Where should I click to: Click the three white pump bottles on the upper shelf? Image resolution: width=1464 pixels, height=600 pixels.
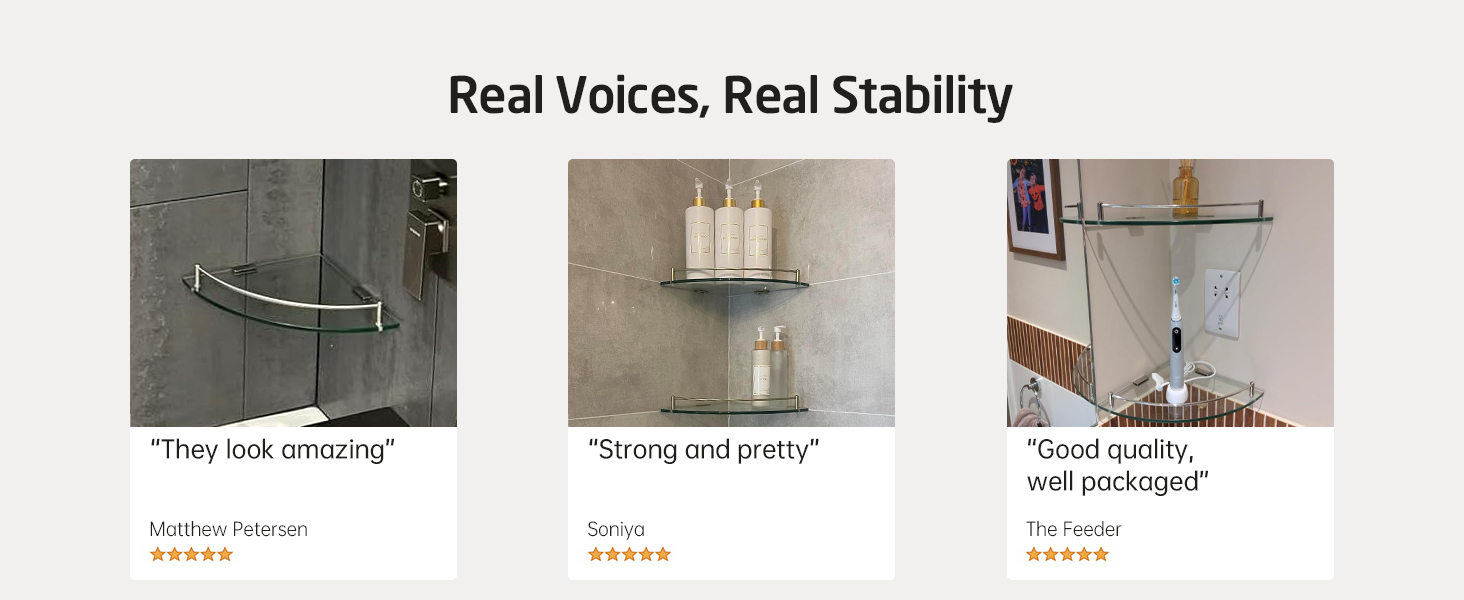coord(728,230)
